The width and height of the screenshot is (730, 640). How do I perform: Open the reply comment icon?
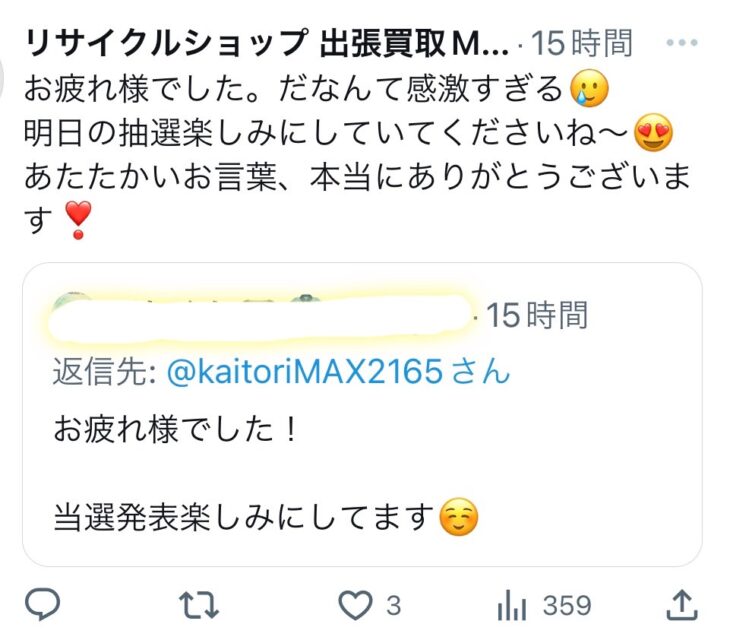[x=42, y=604]
